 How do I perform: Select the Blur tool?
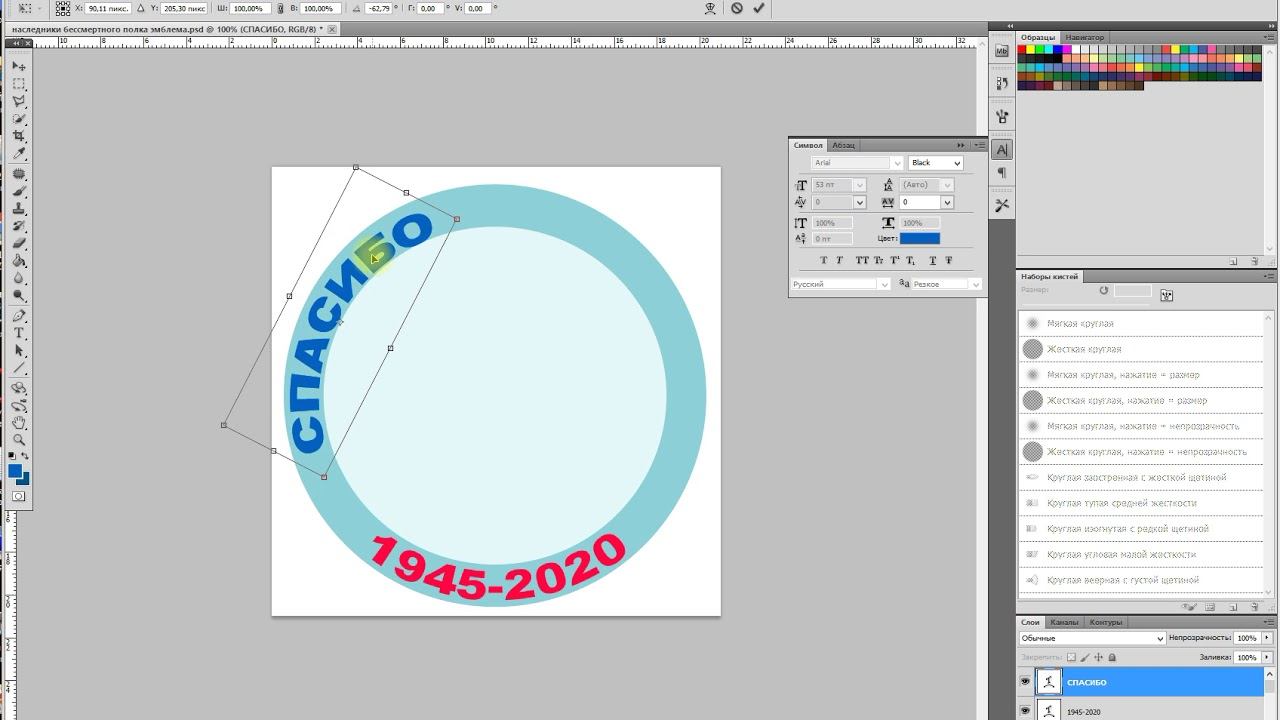pos(19,279)
